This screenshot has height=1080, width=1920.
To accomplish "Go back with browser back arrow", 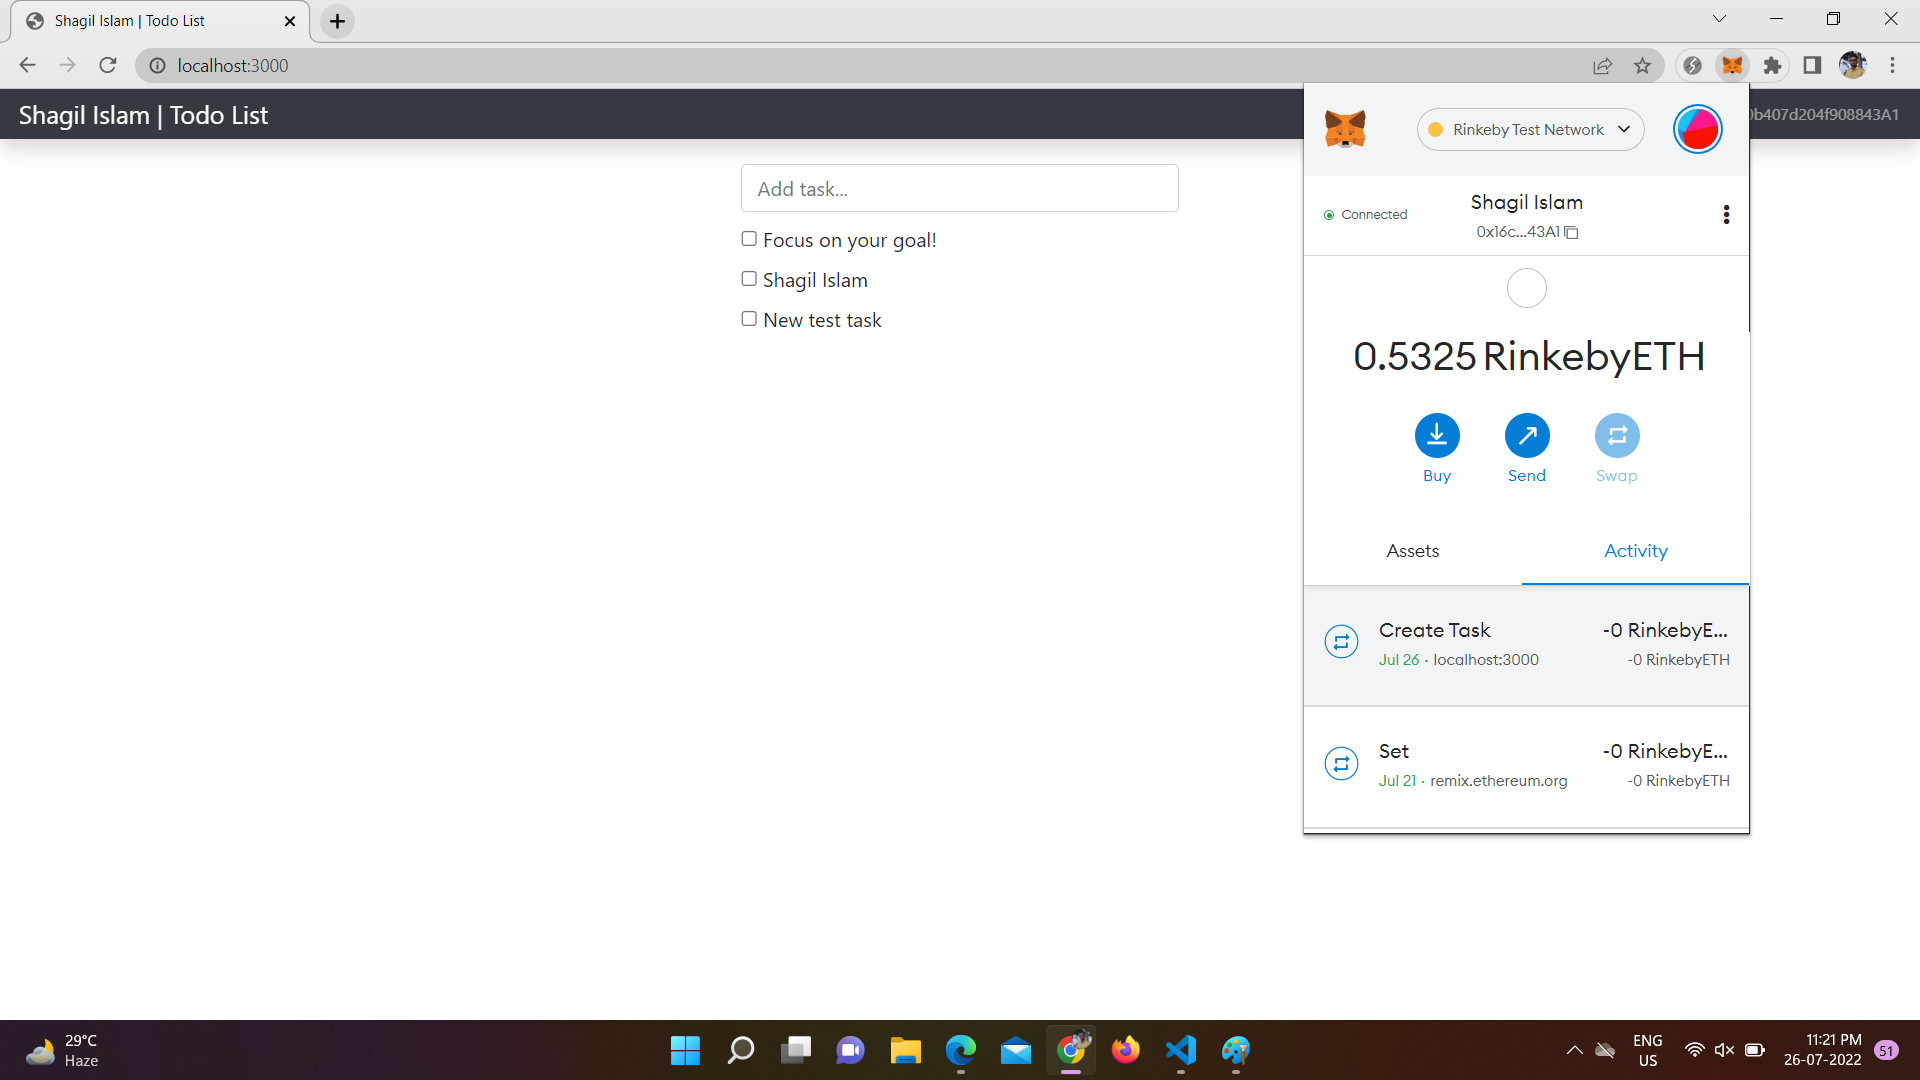I will (x=28, y=66).
